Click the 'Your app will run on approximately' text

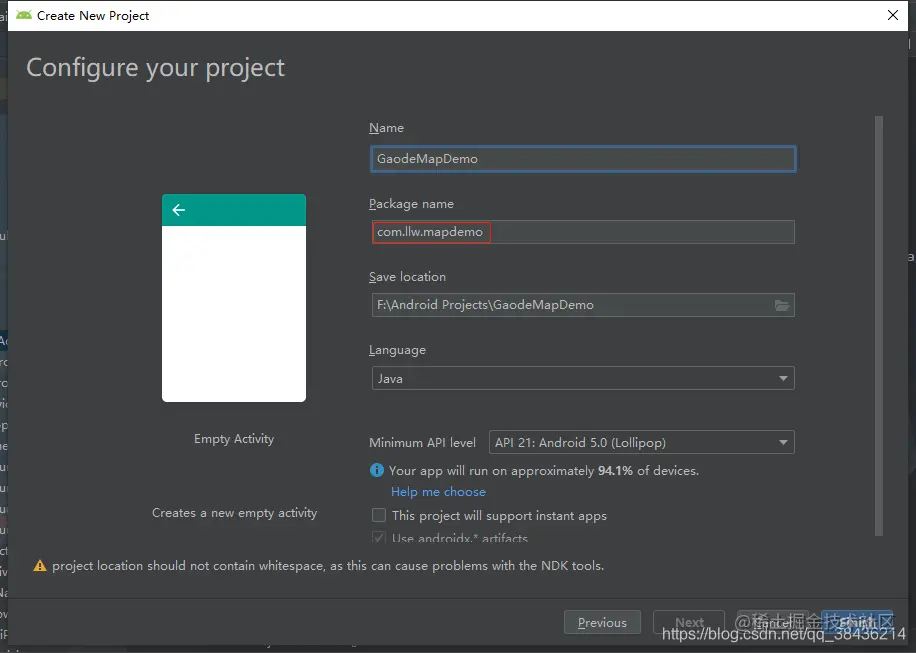tap(491, 471)
